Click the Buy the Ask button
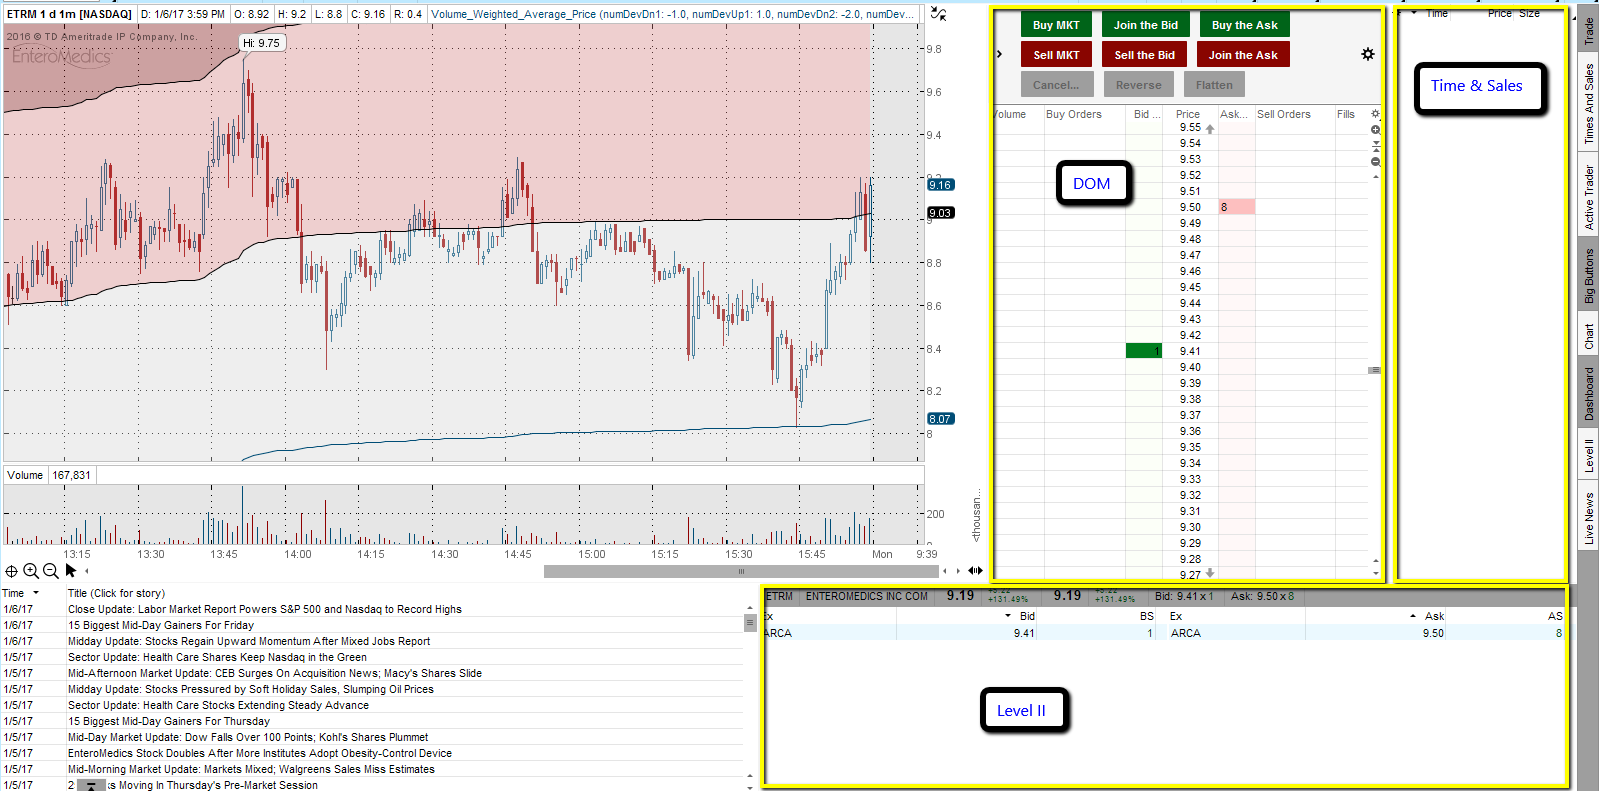The image size is (1599, 791). point(1245,25)
